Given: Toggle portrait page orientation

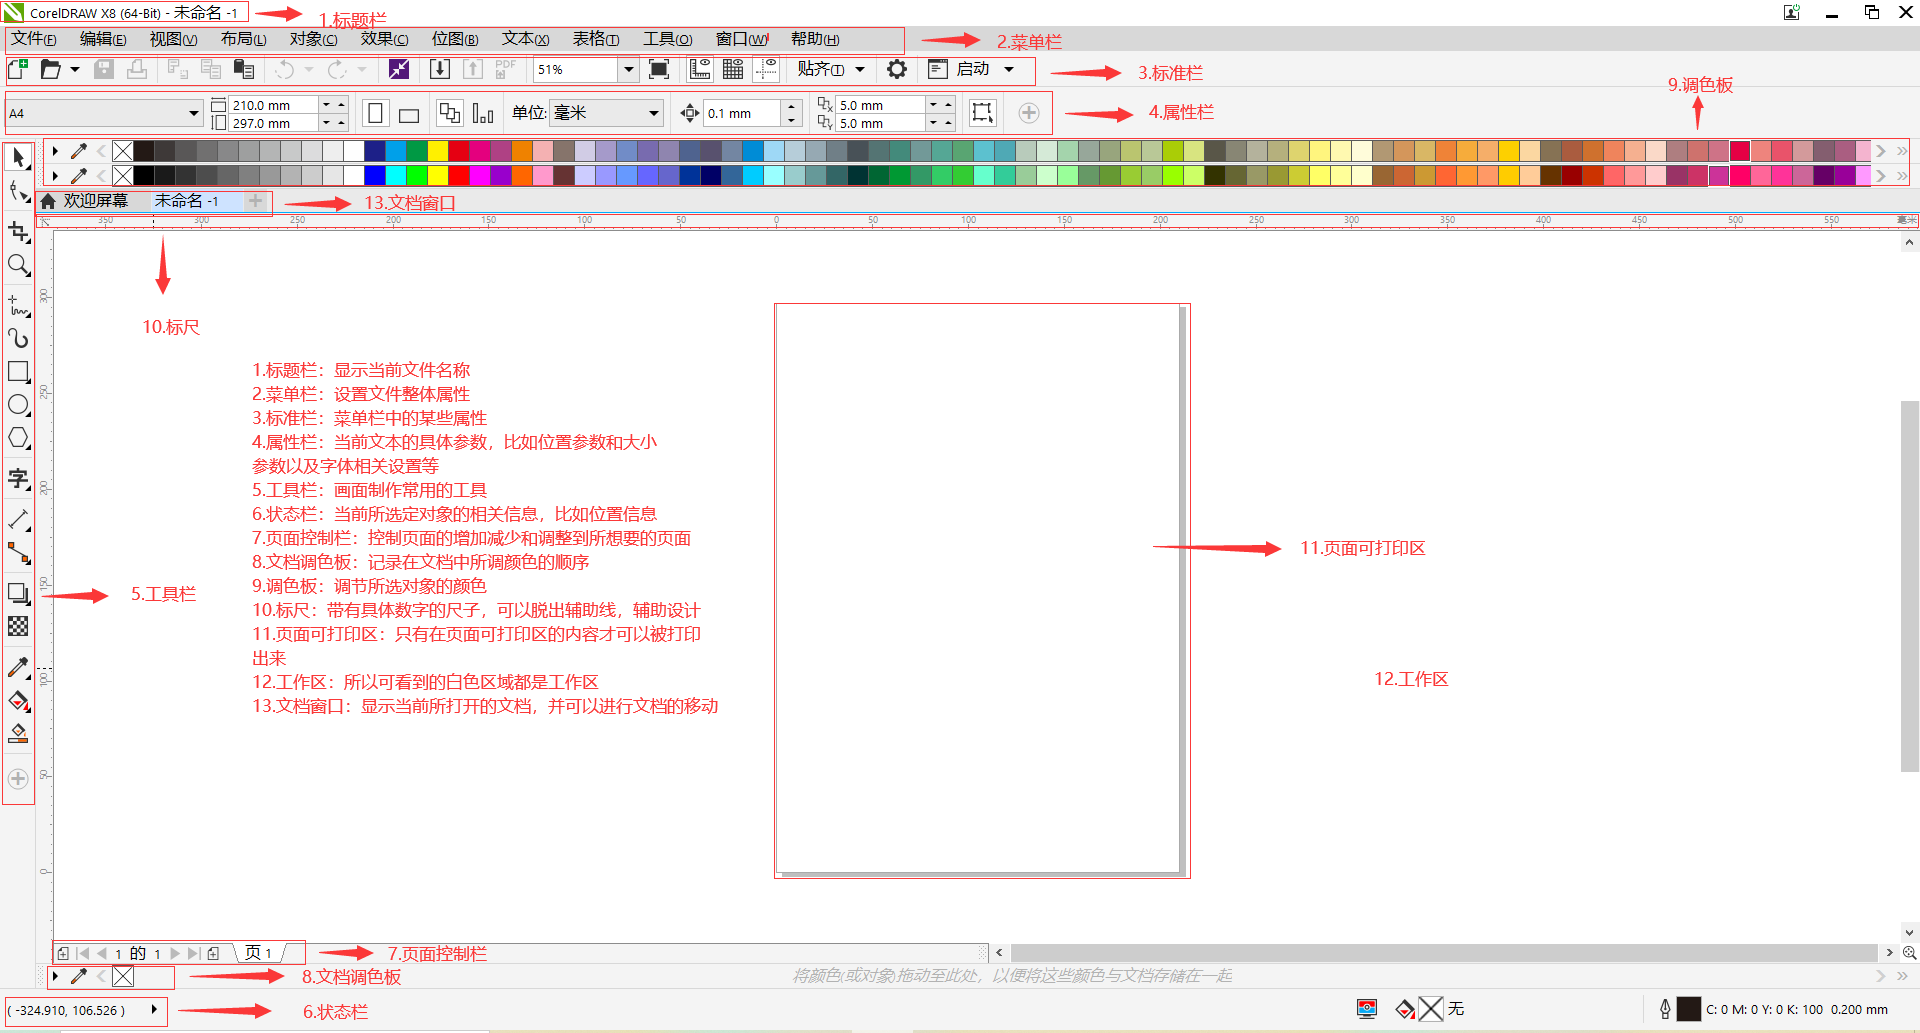Looking at the screenshot, I should (375, 112).
